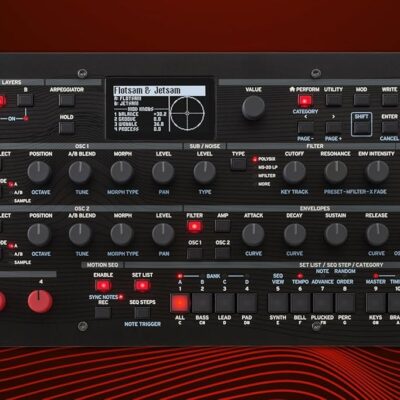
Task: Click the envelope Sustain knob
Action: tap(336, 234)
